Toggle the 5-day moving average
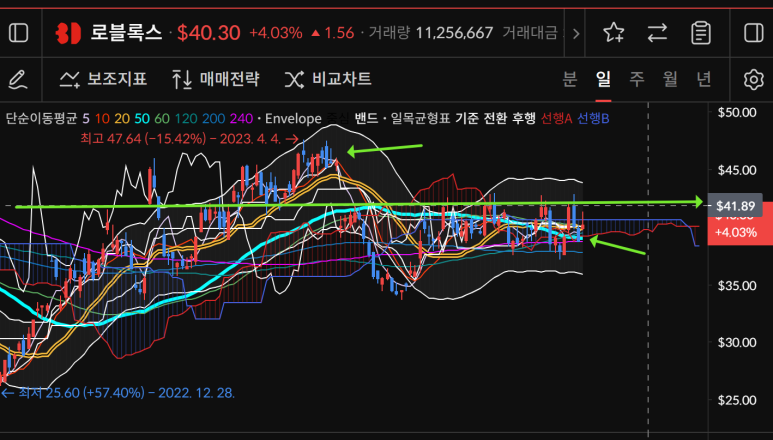The height and width of the screenshot is (440, 773). (86, 118)
